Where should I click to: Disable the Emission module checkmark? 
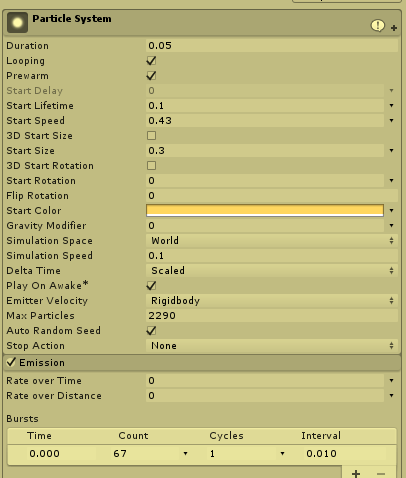(x=11, y=362)
